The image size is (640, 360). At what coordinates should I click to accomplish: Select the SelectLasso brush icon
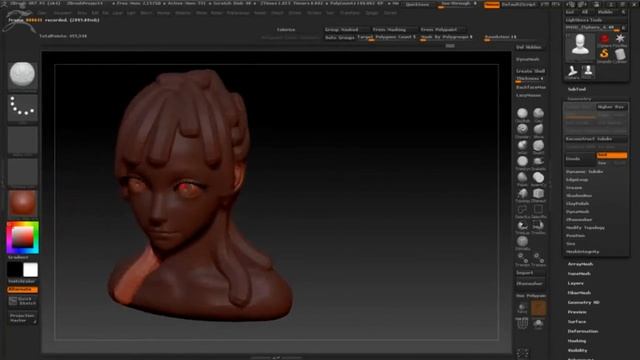click(x=522, y=210)
